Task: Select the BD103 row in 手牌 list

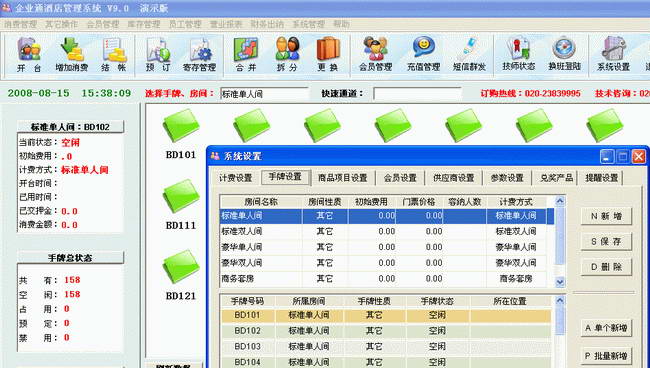Action: [386, 346]
